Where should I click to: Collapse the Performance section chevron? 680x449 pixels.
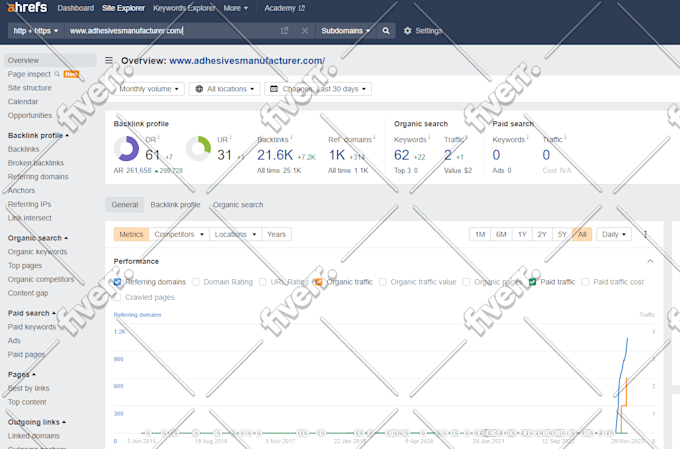[650, 261]
